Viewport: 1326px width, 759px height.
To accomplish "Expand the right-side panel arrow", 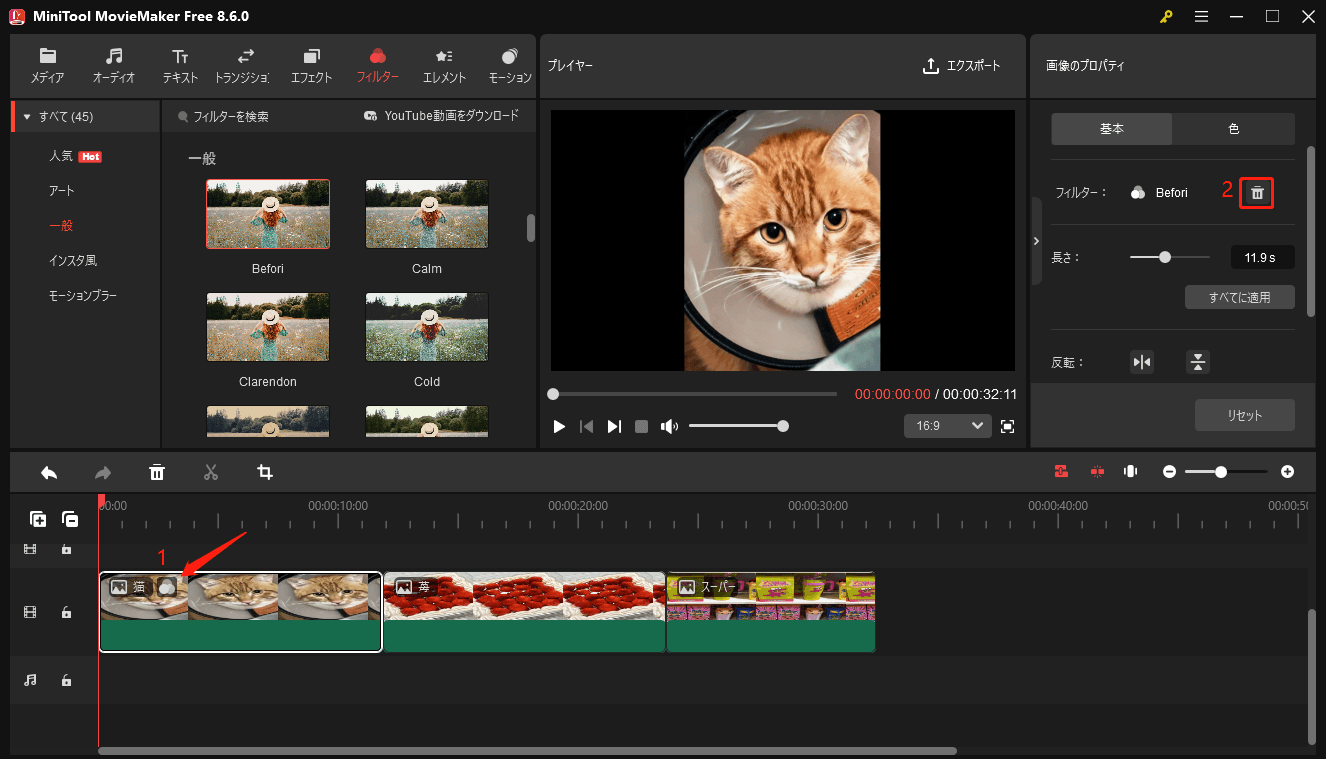I will point(1037,240).
